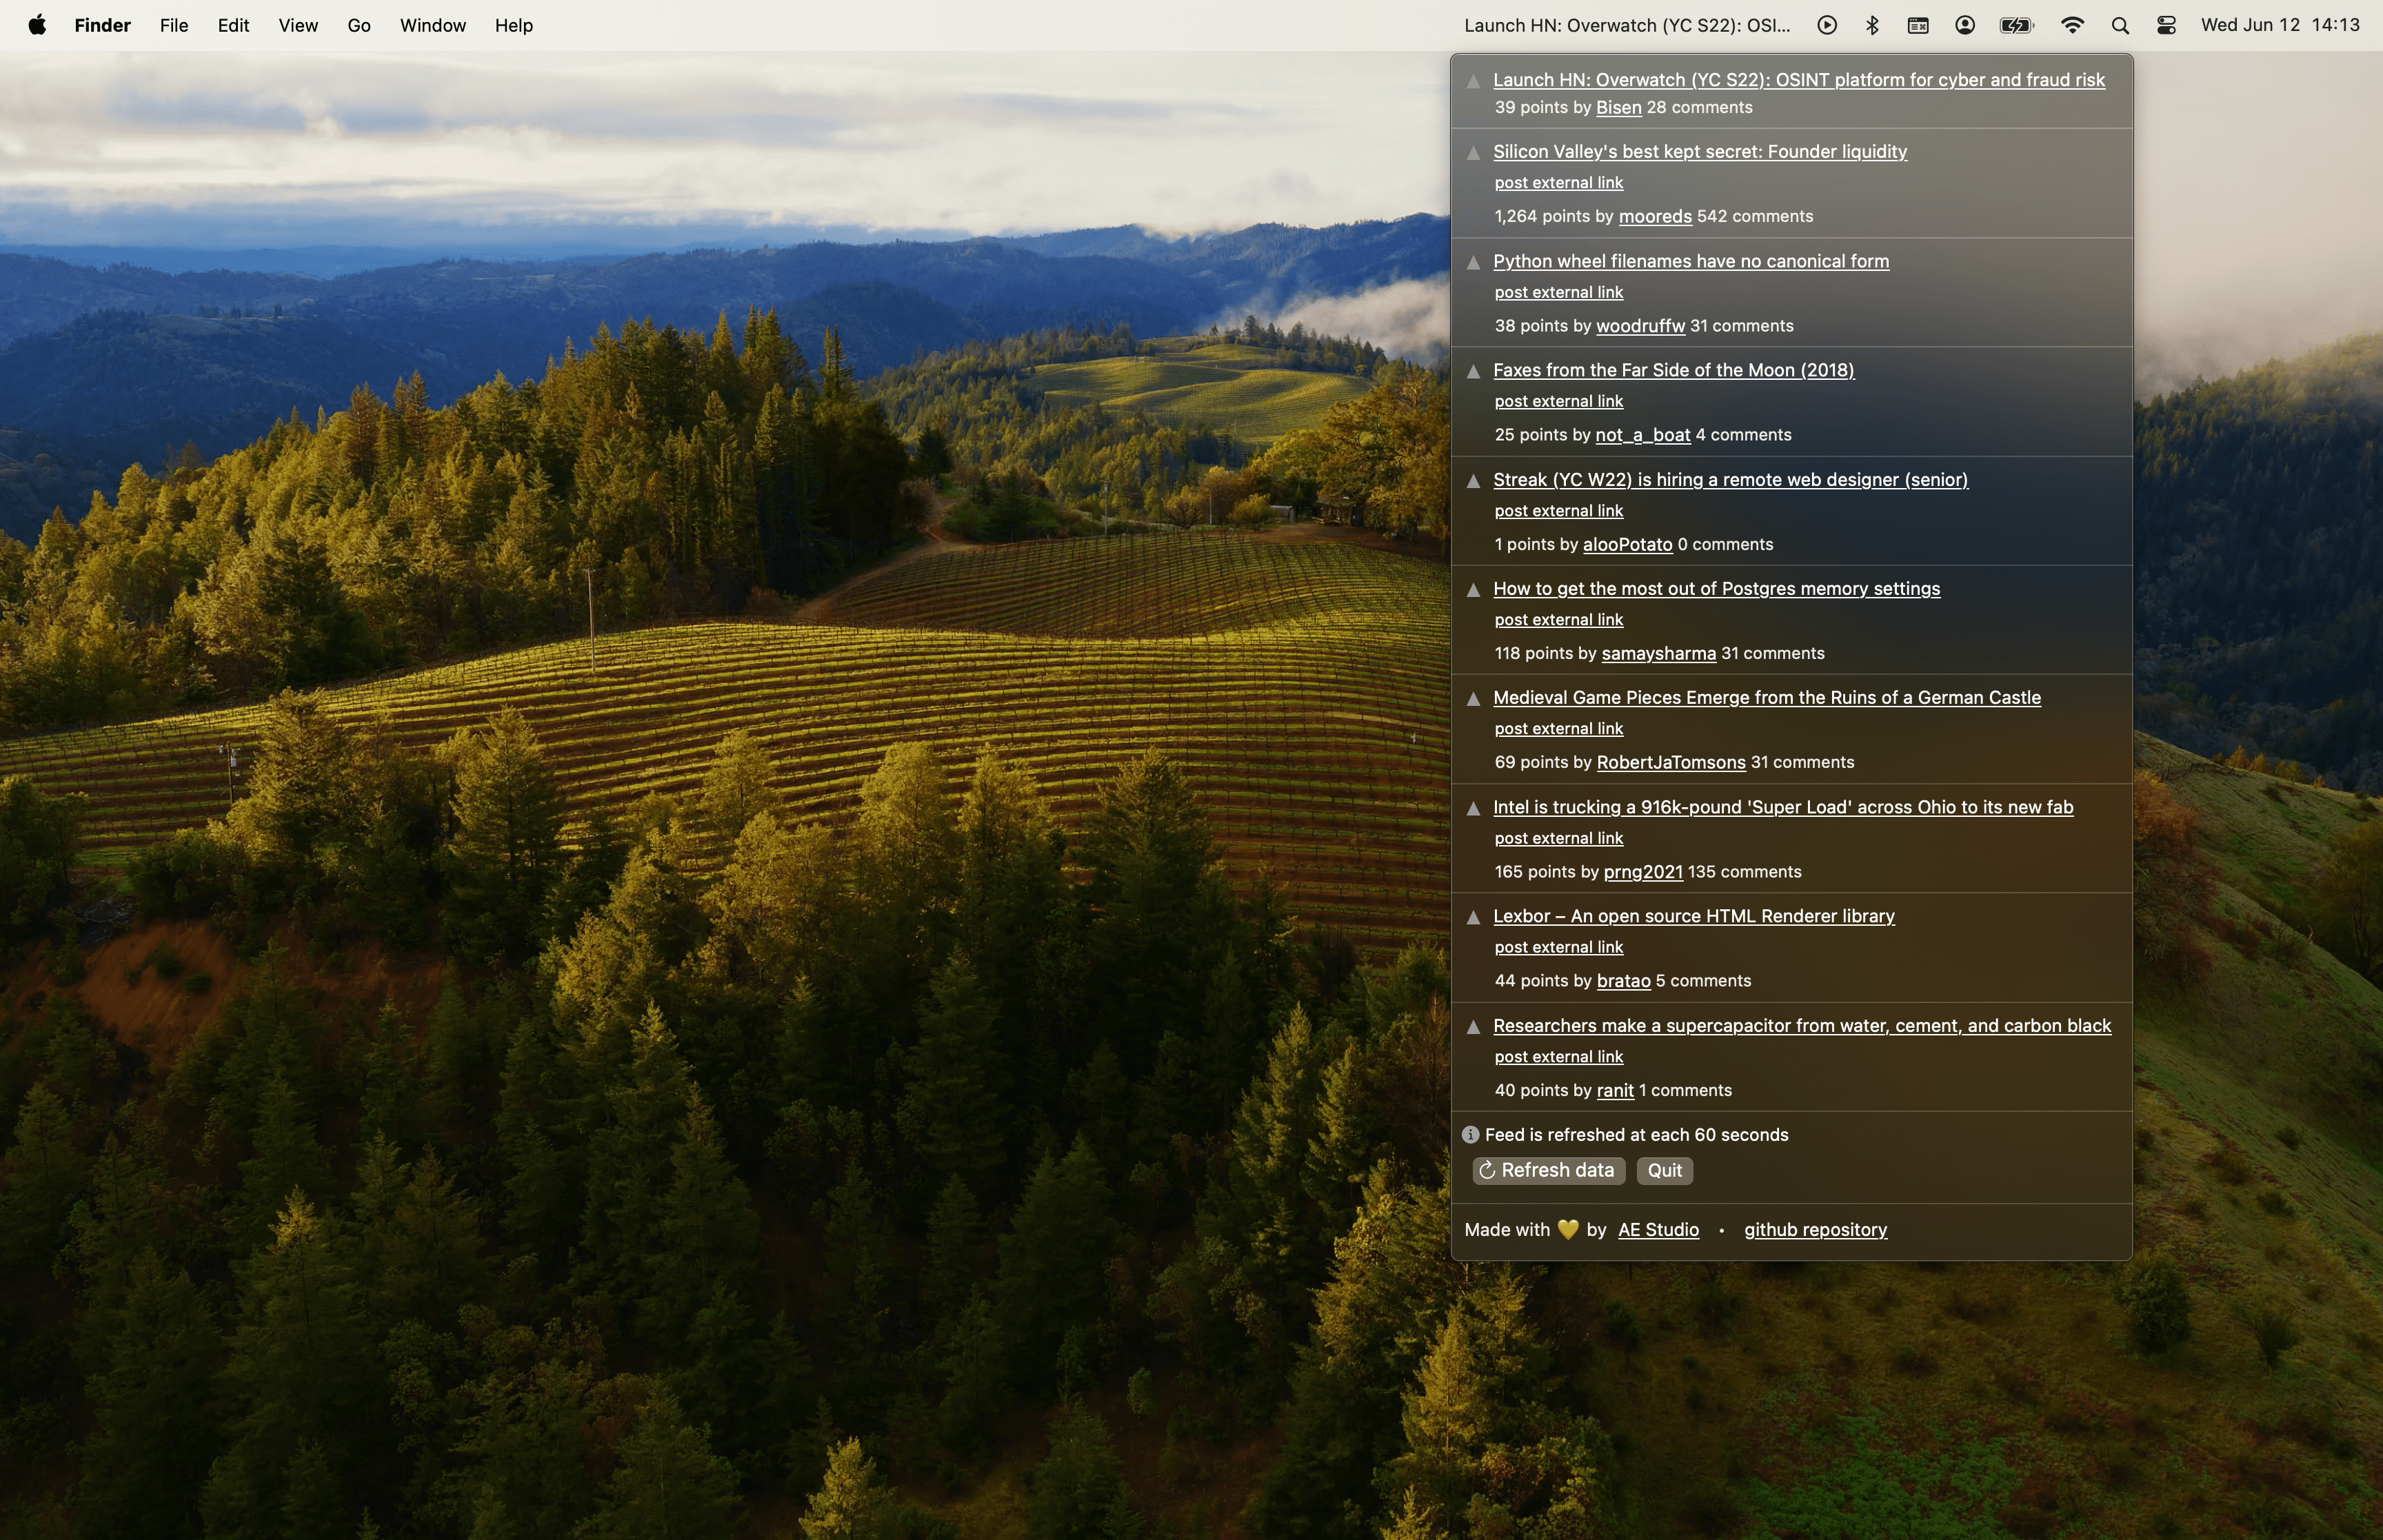Click the info icon beside feed refresh notice
The width and height of the screenshot is (2383, 1540).
coord(1470,1134)
